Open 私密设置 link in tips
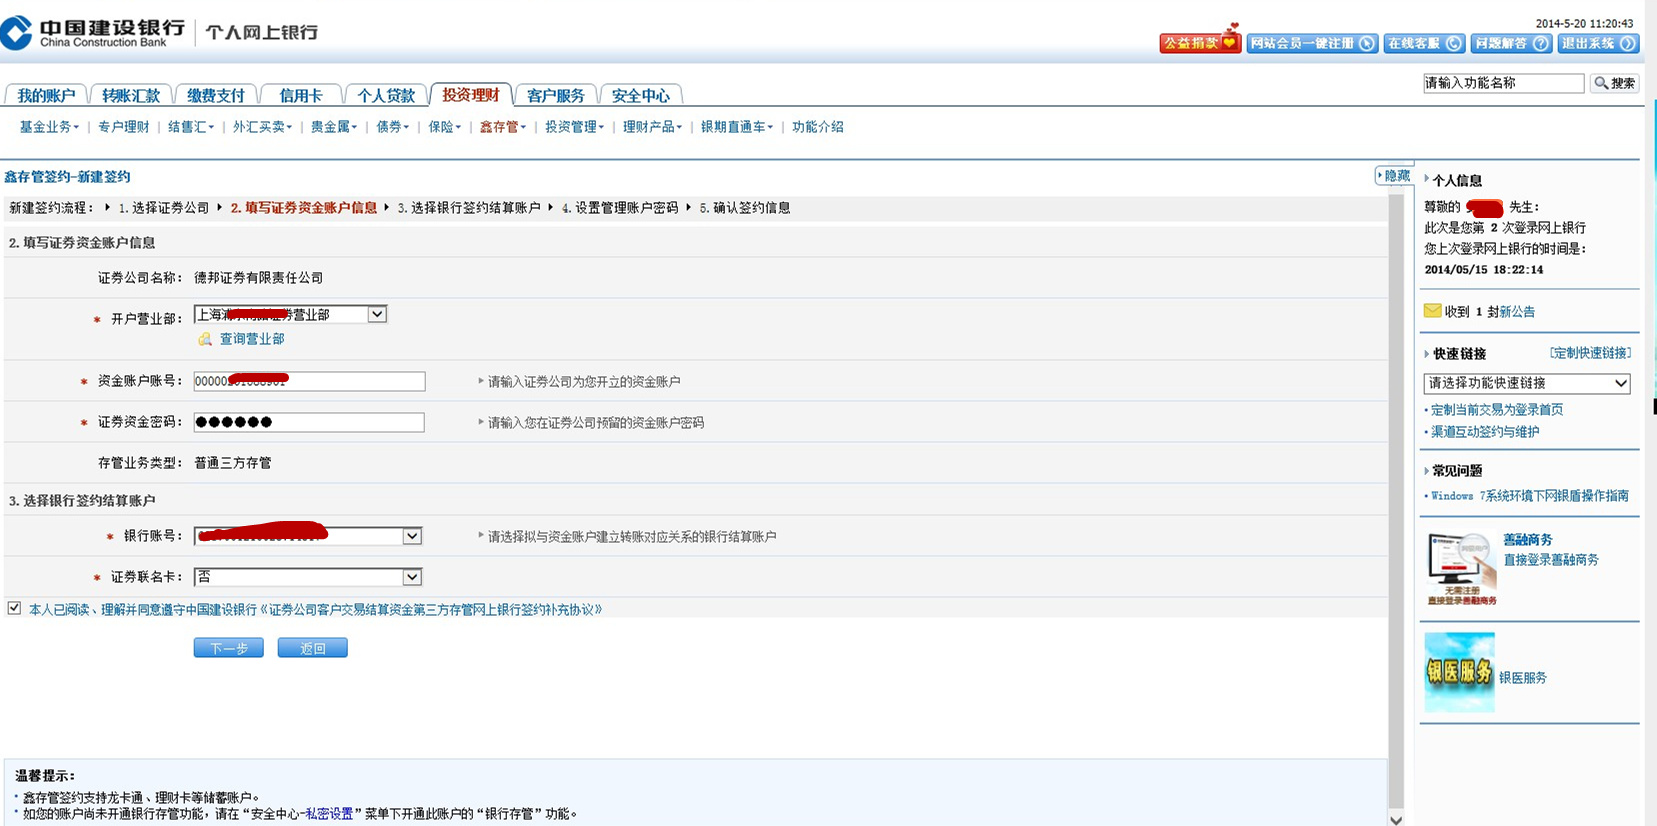 (329, 814)
